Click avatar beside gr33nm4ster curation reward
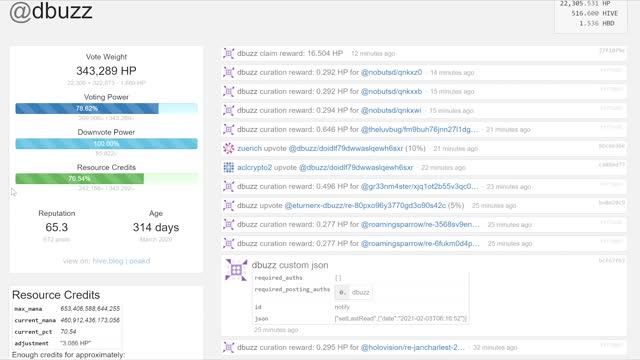Viewport: 640px width, 360px height. coord(229,187)
